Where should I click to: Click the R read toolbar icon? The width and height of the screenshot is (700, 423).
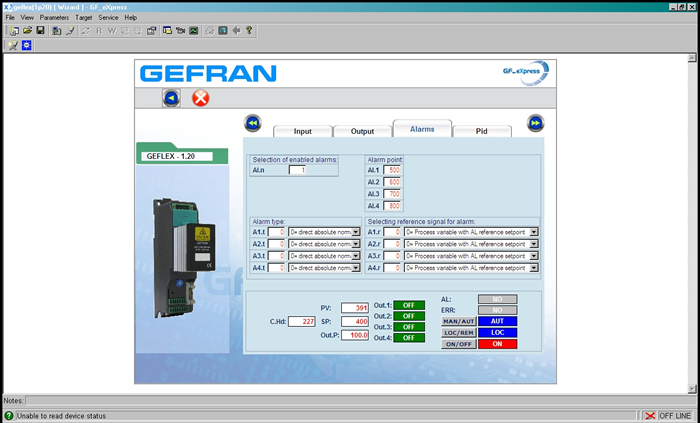point(99,31)
